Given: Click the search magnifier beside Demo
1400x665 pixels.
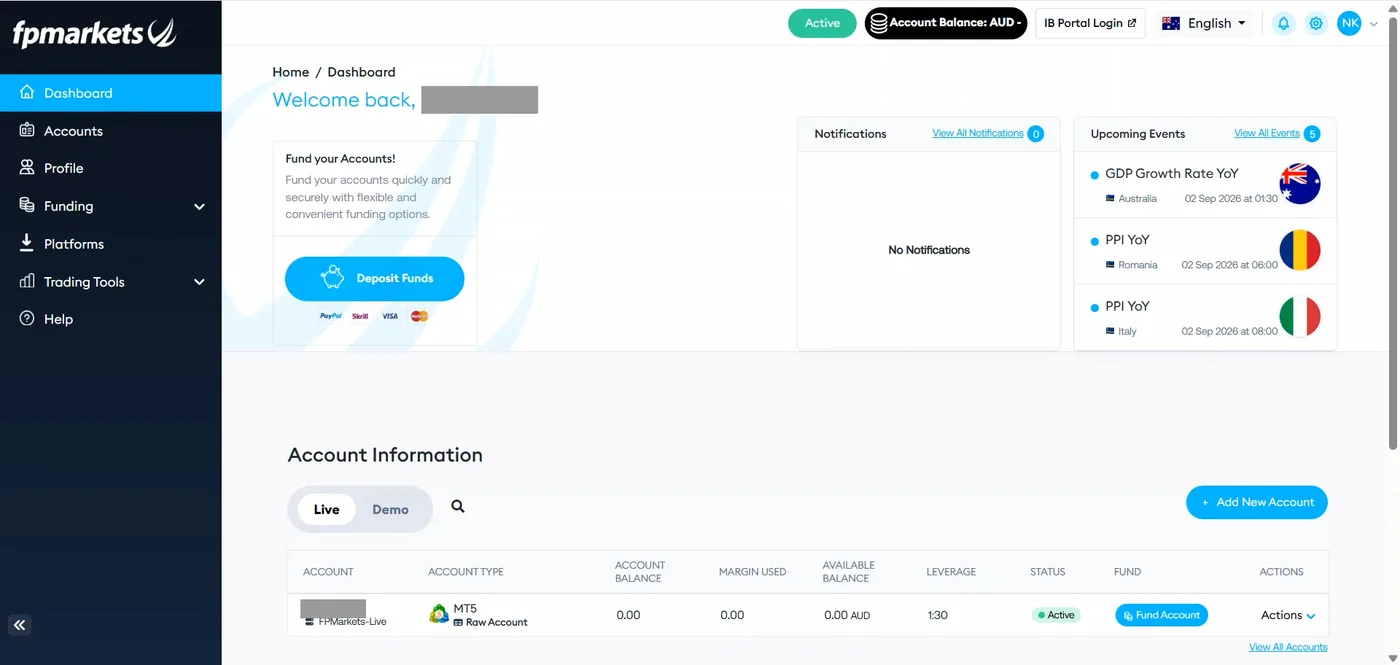Looking at the screenshot, I should 458,506.
